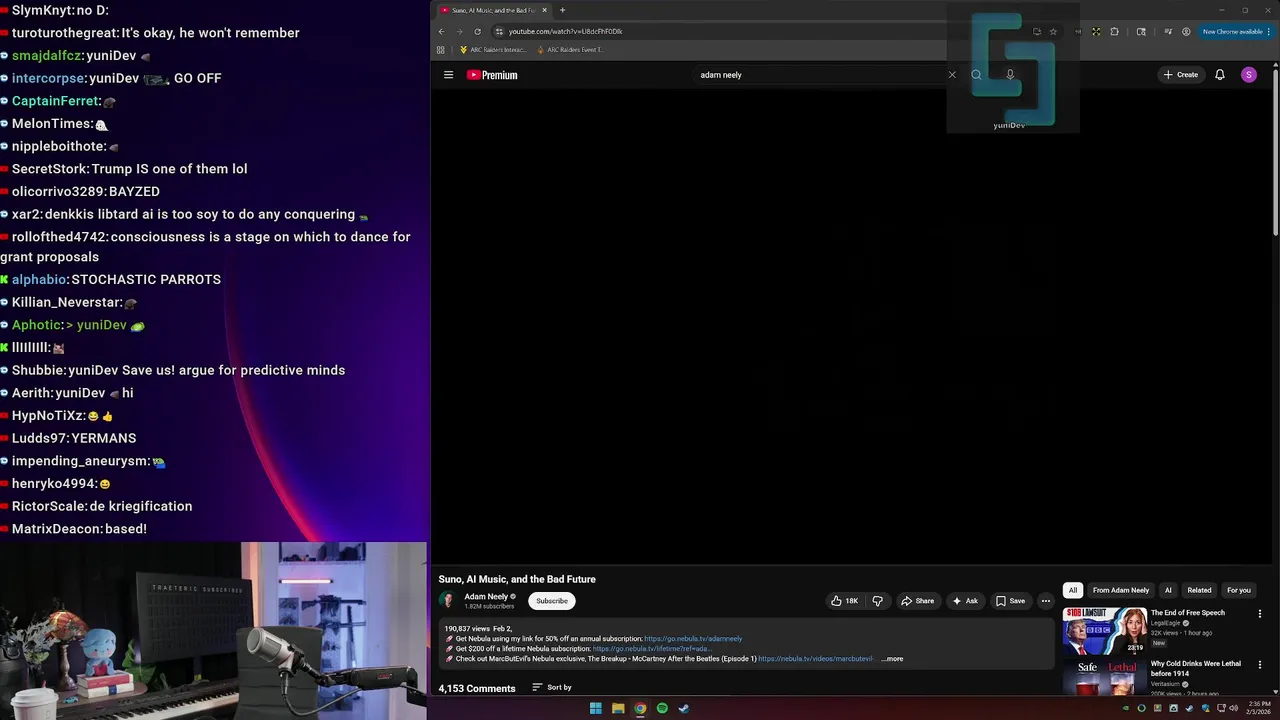1280x720 pixels.
Task: Open a new Chrome tab
Action: pyautogui.click(x=562, y=10)
